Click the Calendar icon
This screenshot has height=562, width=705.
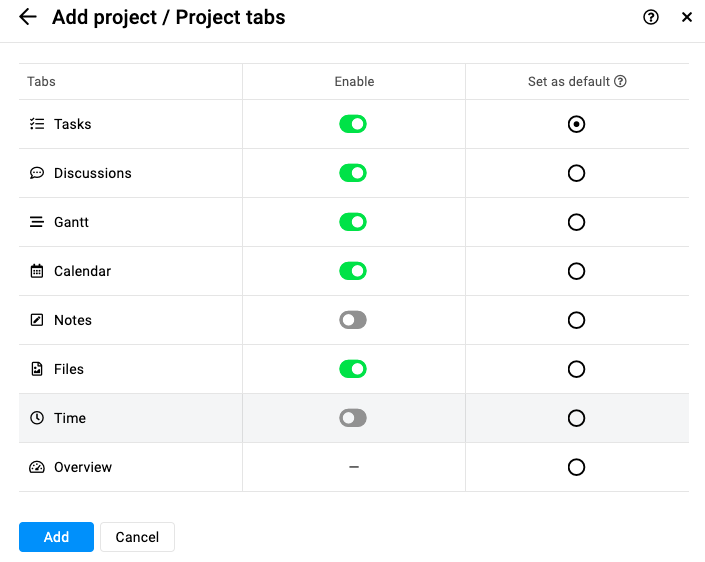coord(37,271)
